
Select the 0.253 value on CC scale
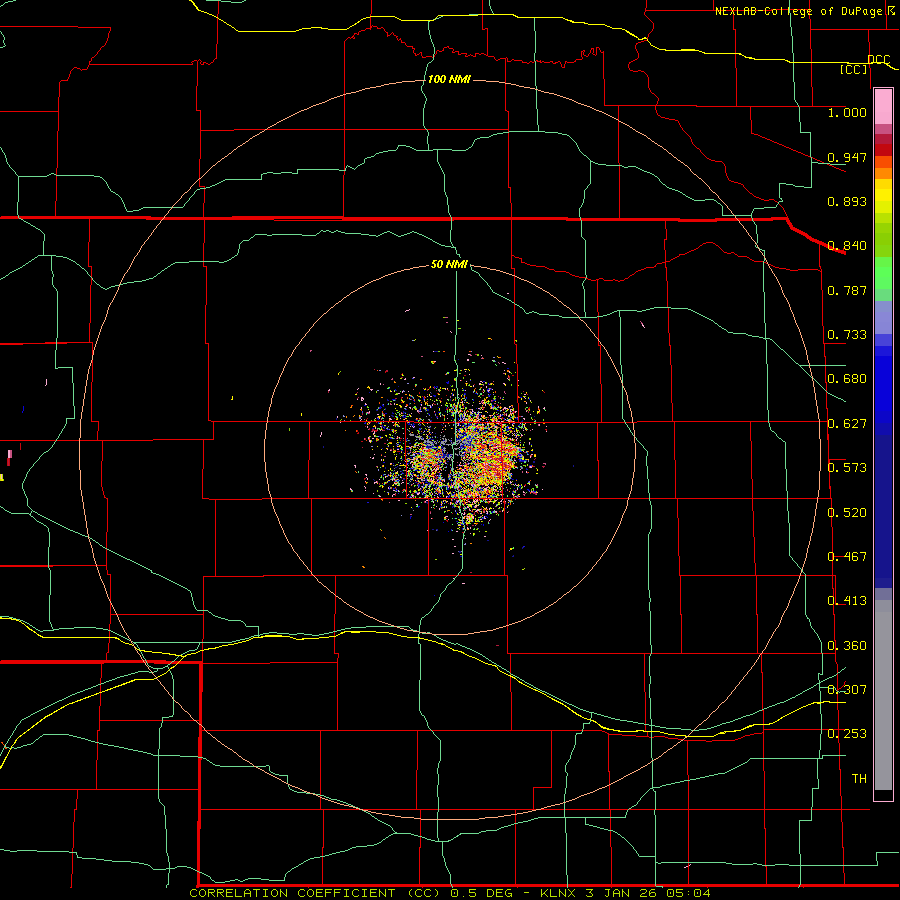tap(847, 734)
